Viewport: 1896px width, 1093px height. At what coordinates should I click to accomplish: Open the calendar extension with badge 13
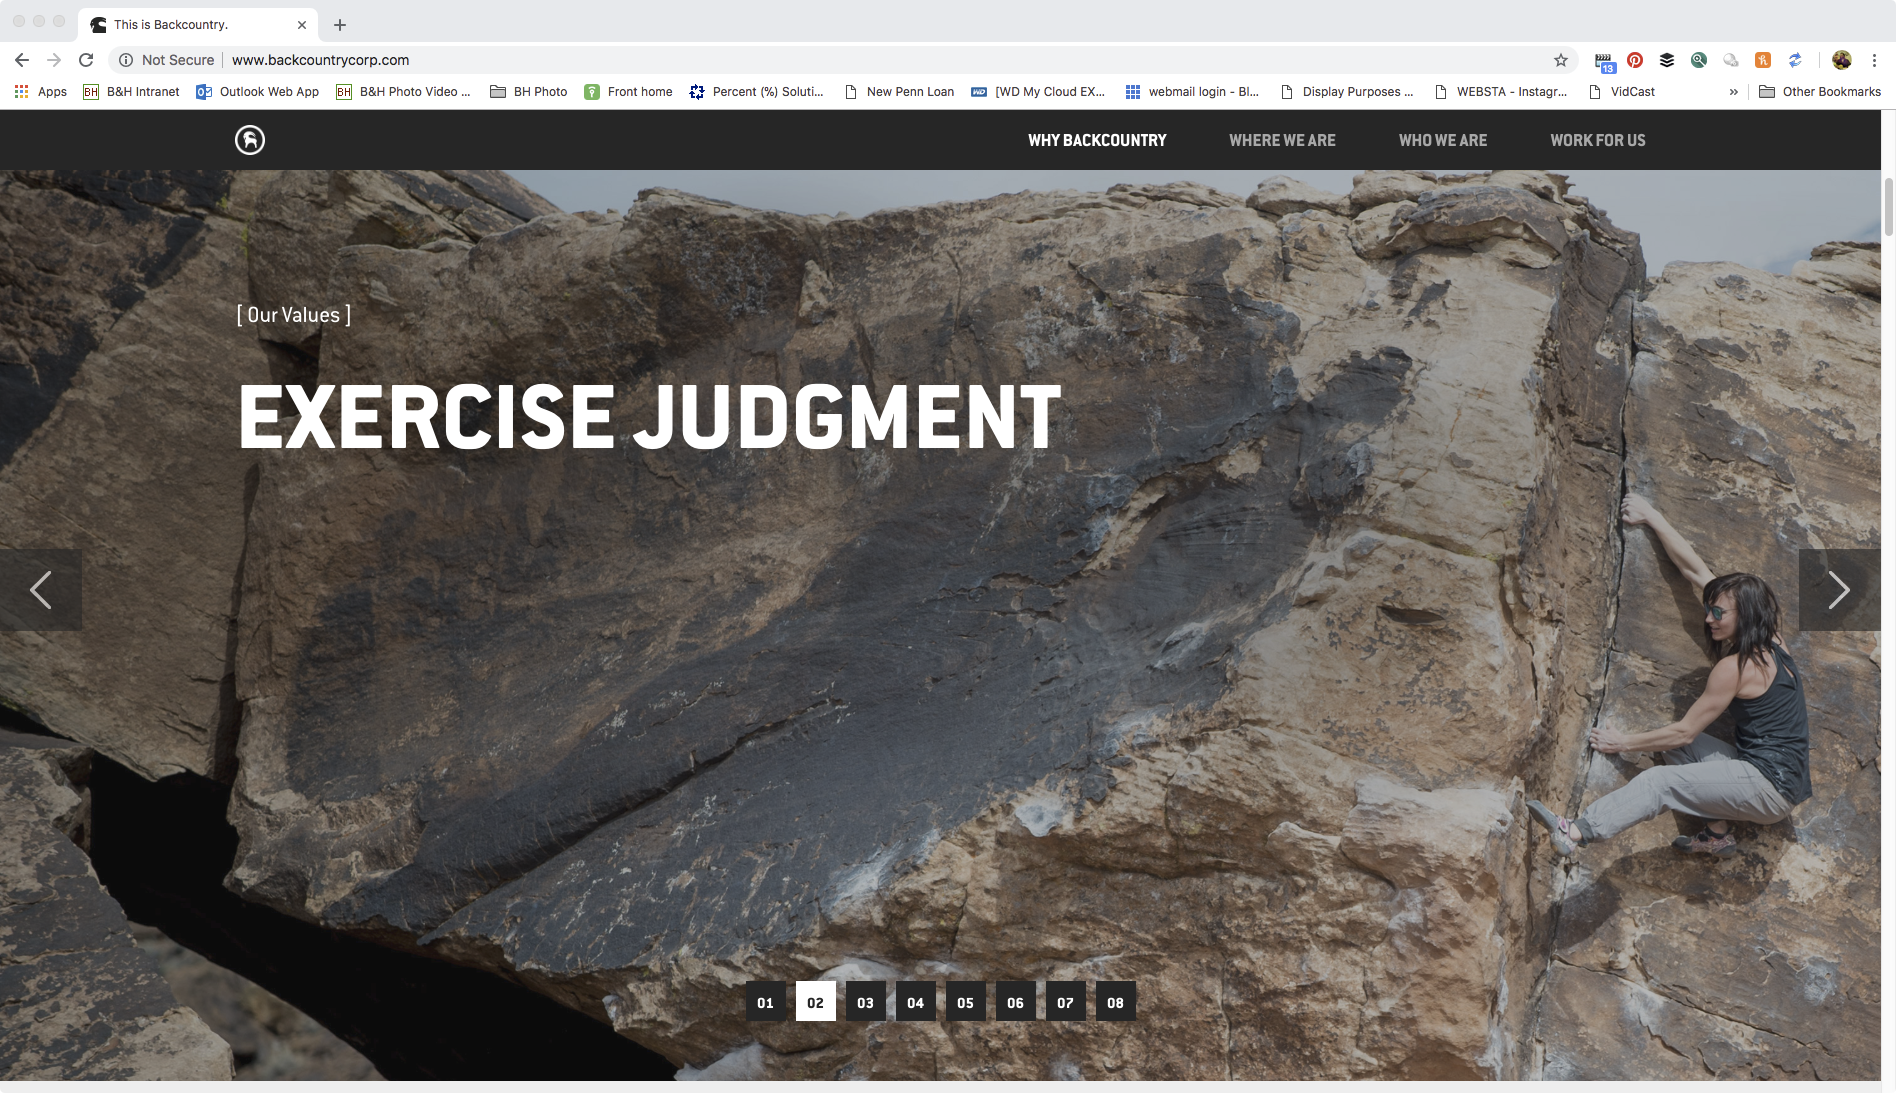pyautogui.click(x=1604, y=61)
